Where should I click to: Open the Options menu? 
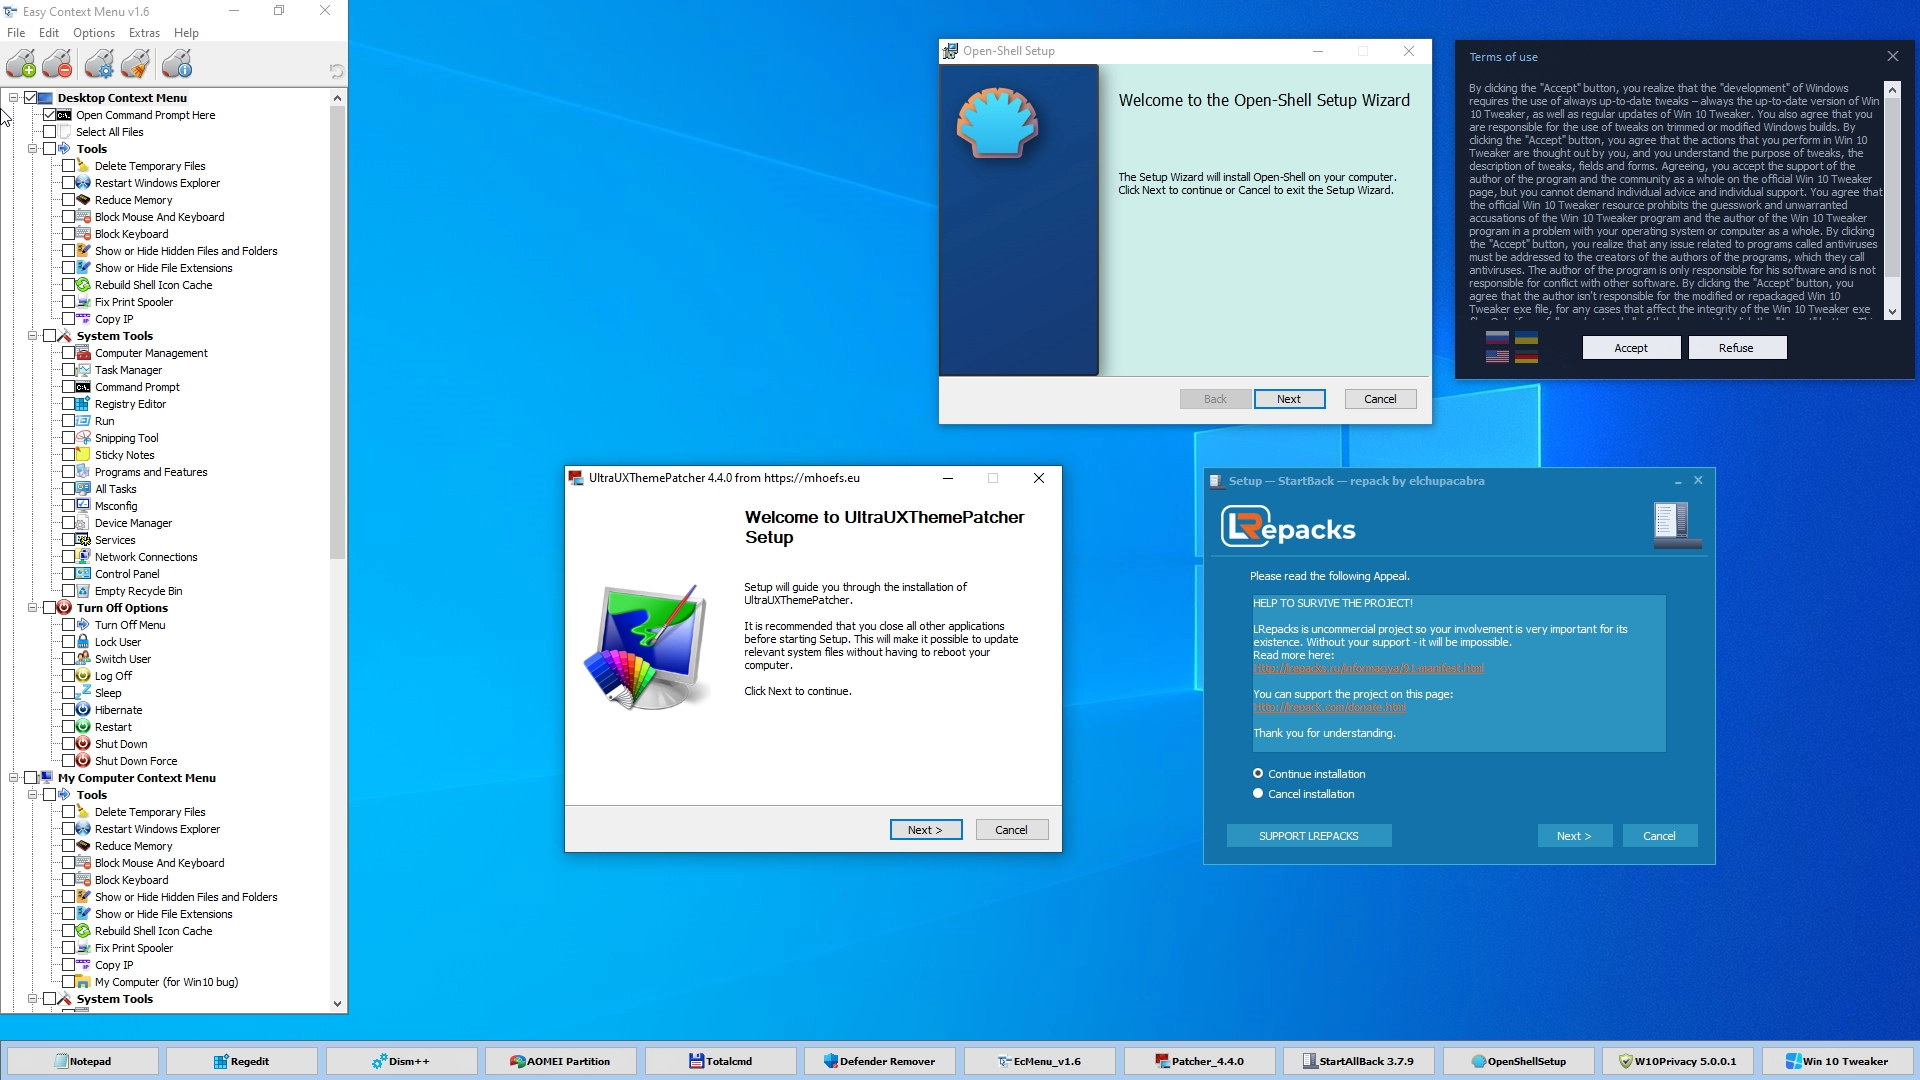[94, 33]
